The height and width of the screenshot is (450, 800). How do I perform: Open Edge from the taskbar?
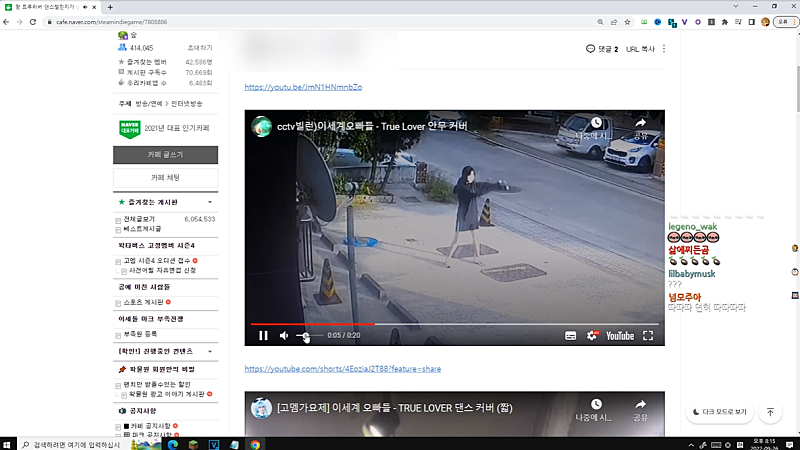coord(173,444)
